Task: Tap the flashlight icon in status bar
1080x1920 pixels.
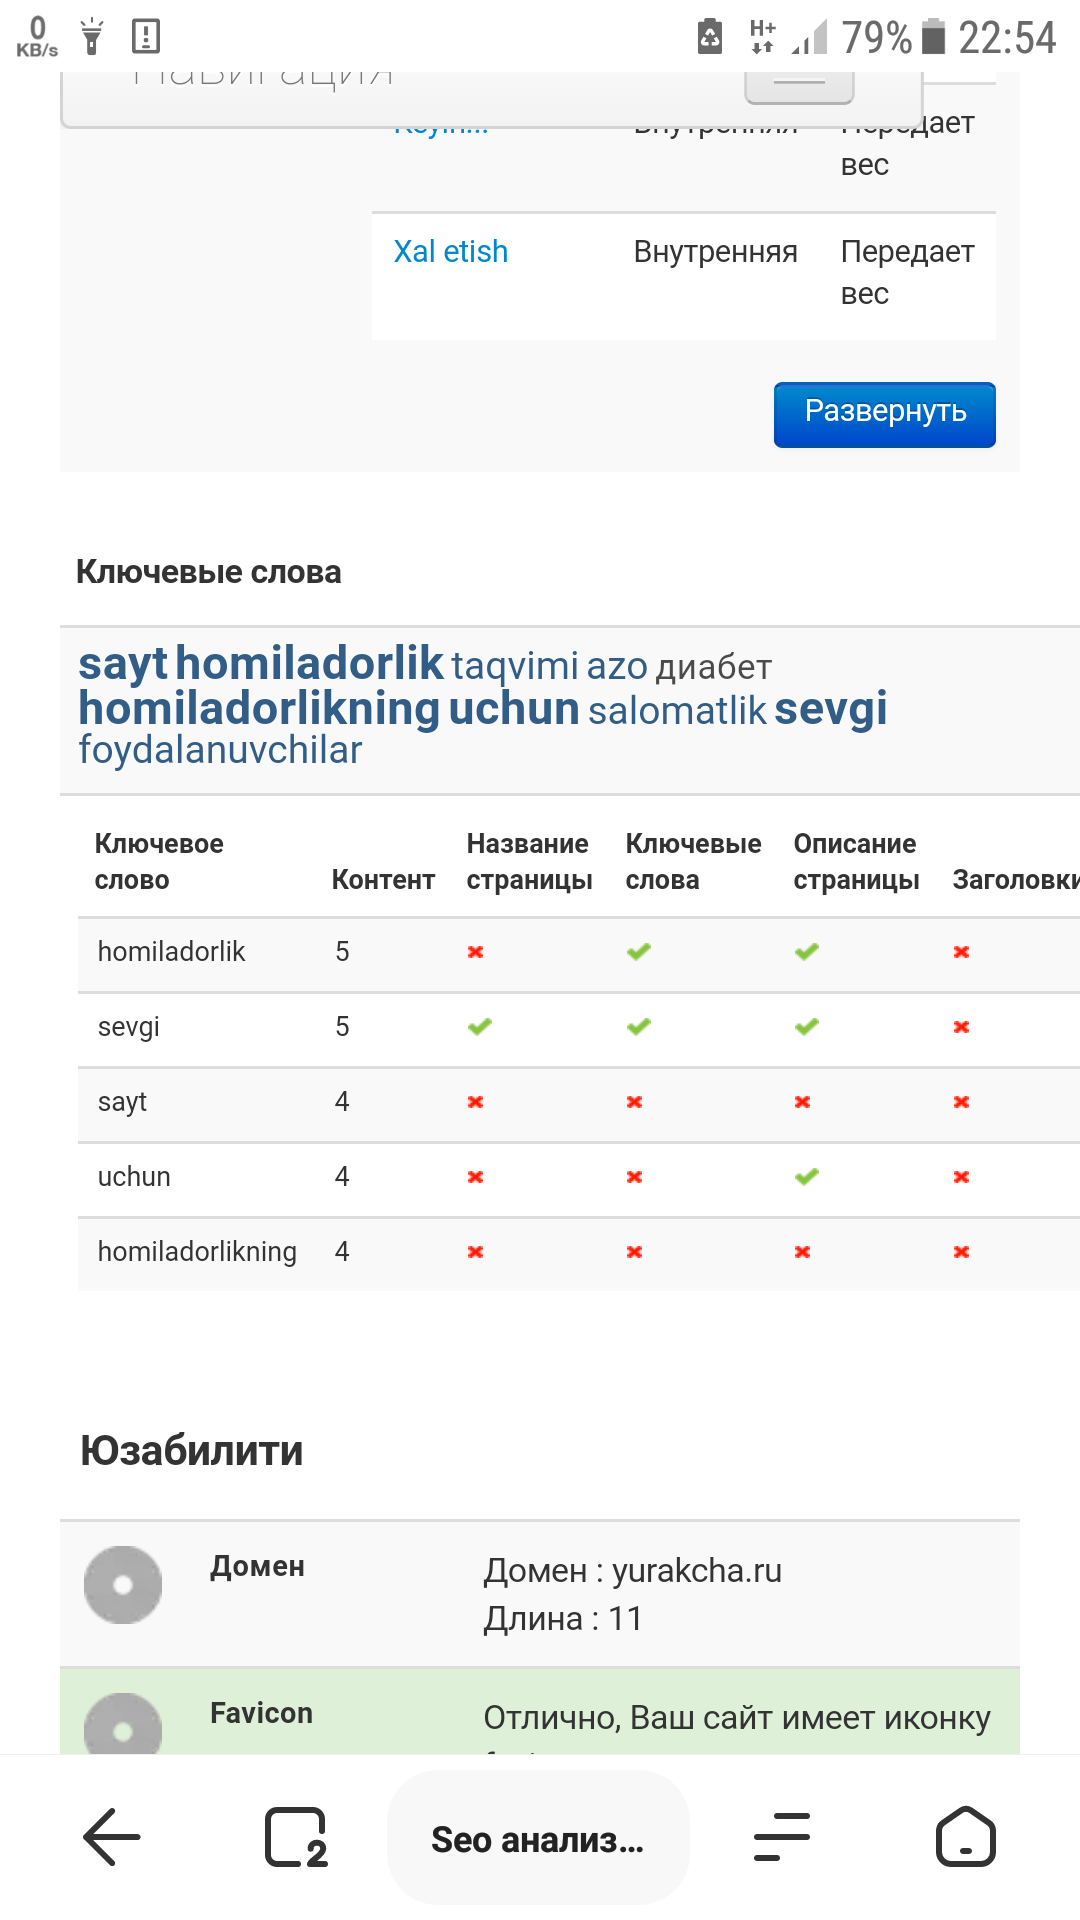Action: [92, 37]
